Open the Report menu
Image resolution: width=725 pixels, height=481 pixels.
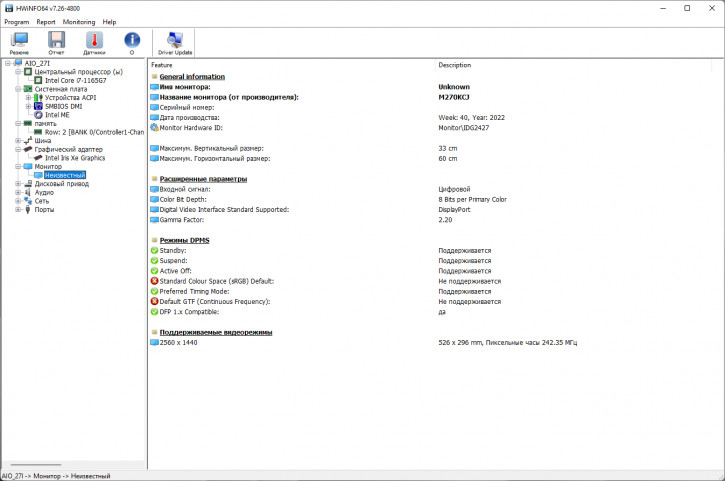(46, 22)
